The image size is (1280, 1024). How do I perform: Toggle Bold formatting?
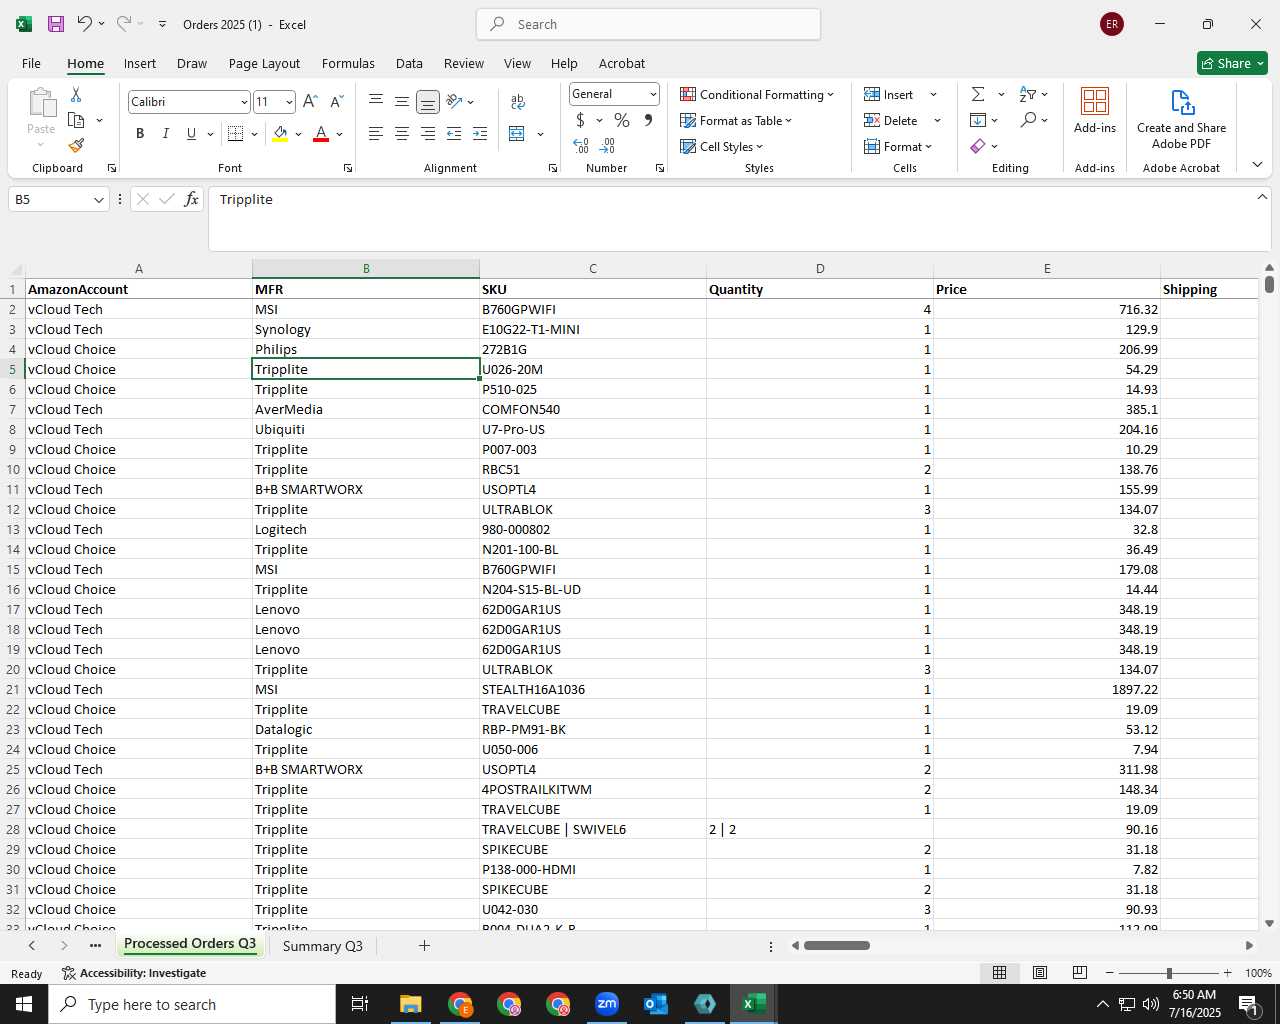[x=140, y=133]
